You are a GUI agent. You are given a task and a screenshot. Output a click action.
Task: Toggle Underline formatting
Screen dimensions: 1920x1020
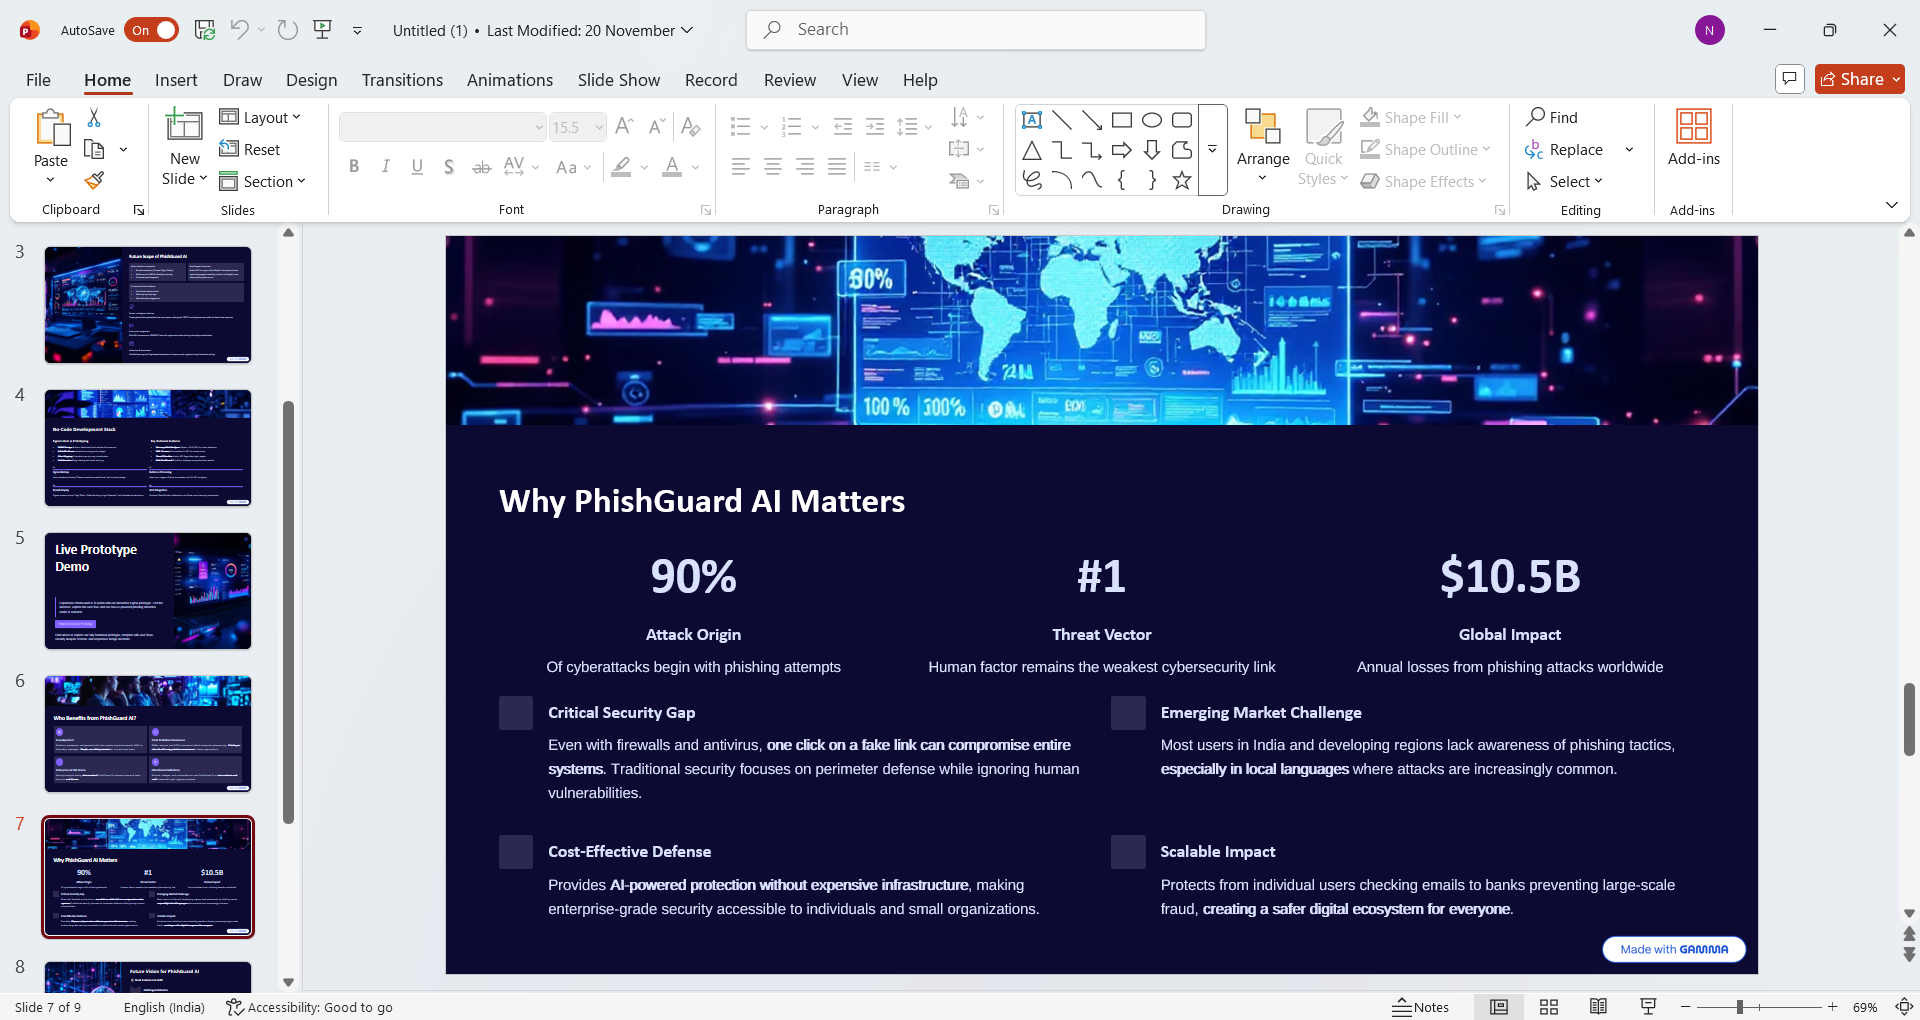coord(418,167)
